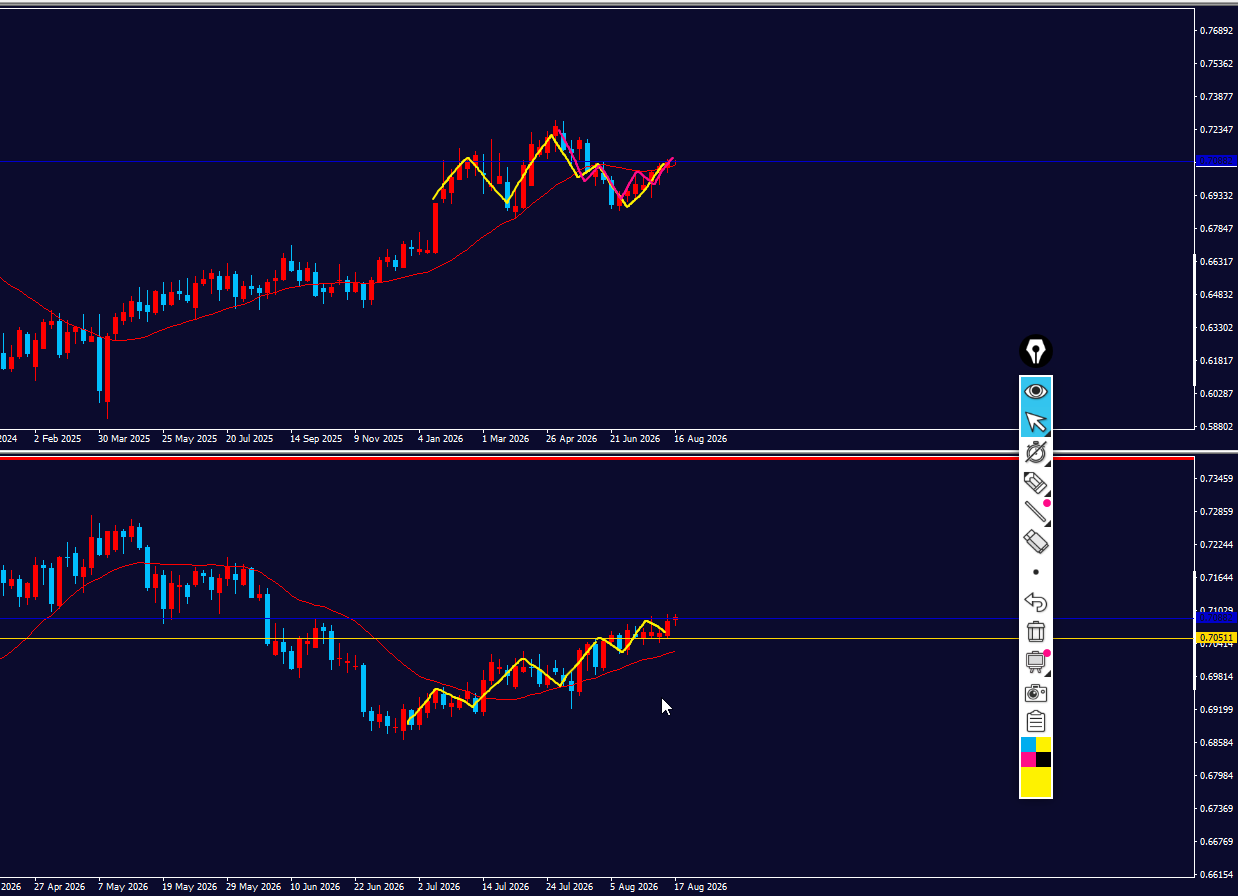Click the pen nib logo above the toolbar
1238x896 pixels.
click(1036, 351)
